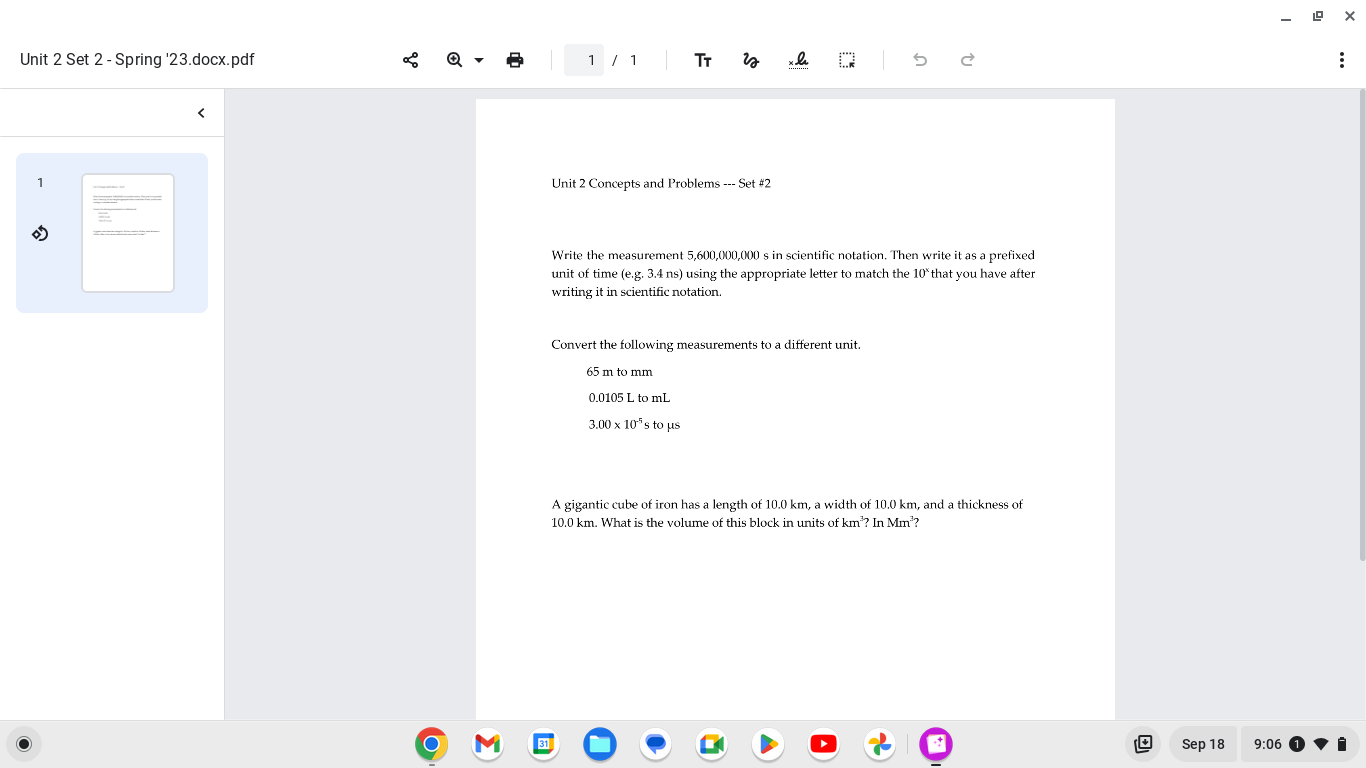The image size is (1366, 768).
Task: Open Gmail from the shelf
Action: click(487, 744)
